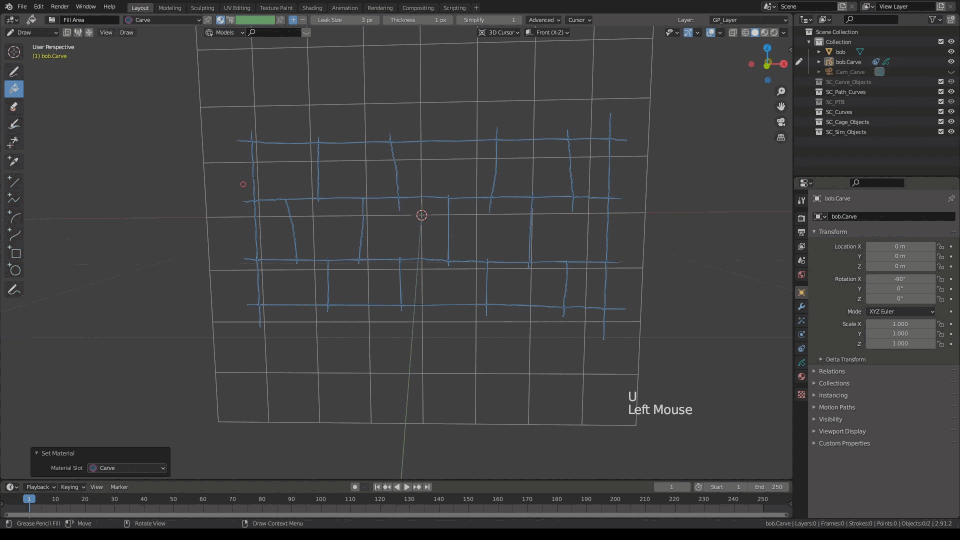The image size is (960, 540).
Task: Toggle the camera view icon in viewport
Action: point(781,122)
